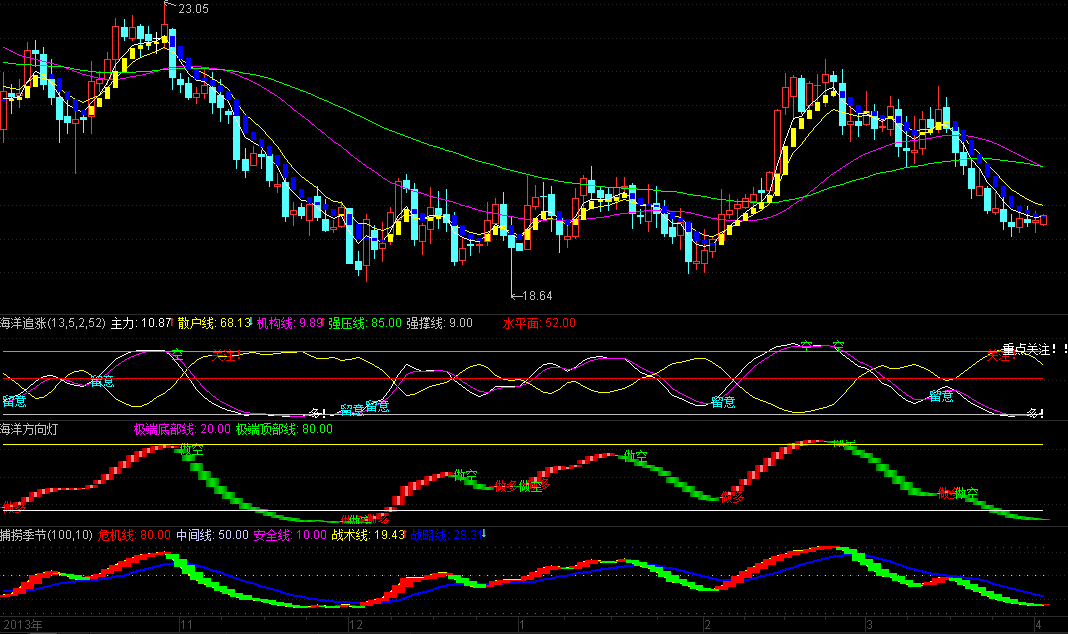Click the green 强压线: 85.00 label
The image size is (1068, 634).
tap(366, 323)
